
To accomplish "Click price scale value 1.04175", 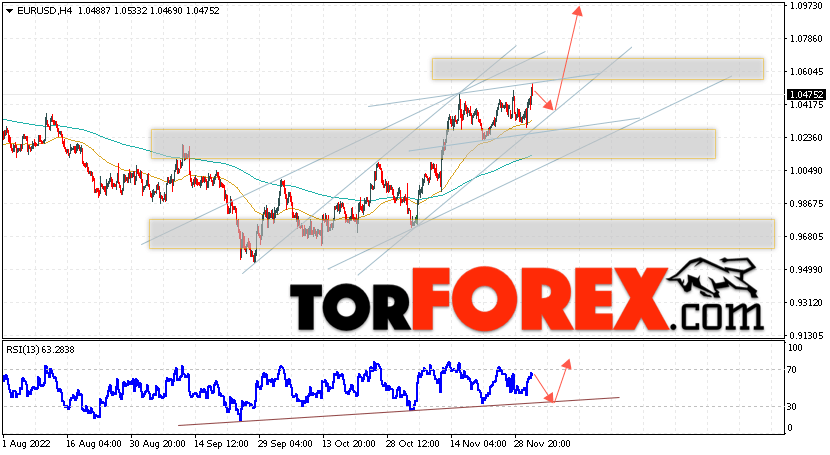I will coord(806,105).
